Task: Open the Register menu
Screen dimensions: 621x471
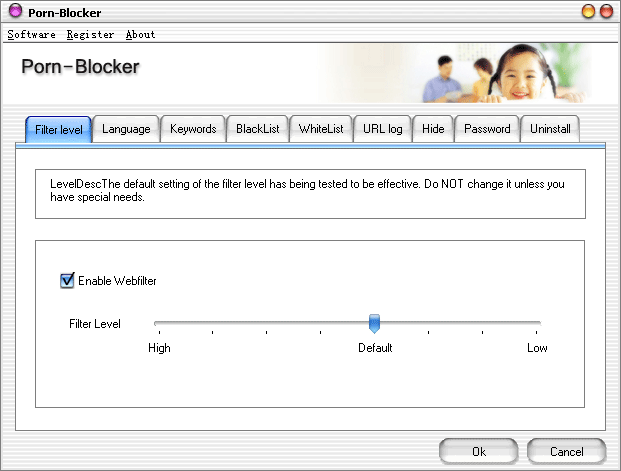Action: [91, 34]
